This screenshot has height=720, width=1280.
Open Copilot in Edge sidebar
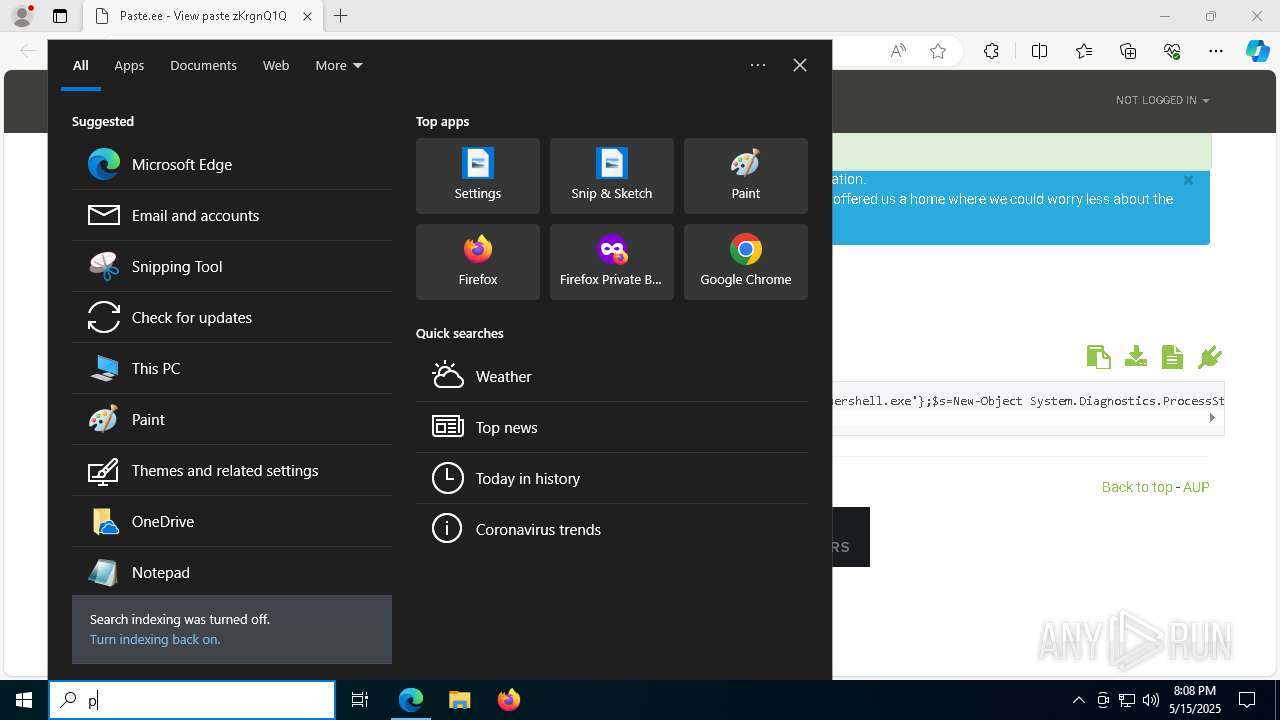click(1258, 51)
